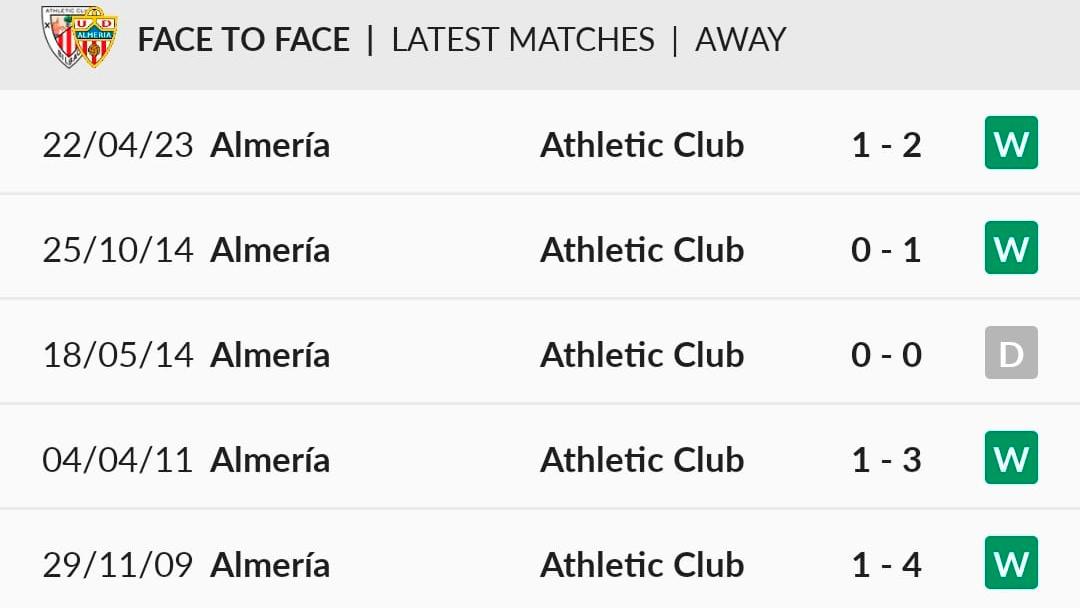Viewport: 1080px width, 608px height.
Task: Click Athletic Club in the 25/10/14 row
Action: (642, 249)
